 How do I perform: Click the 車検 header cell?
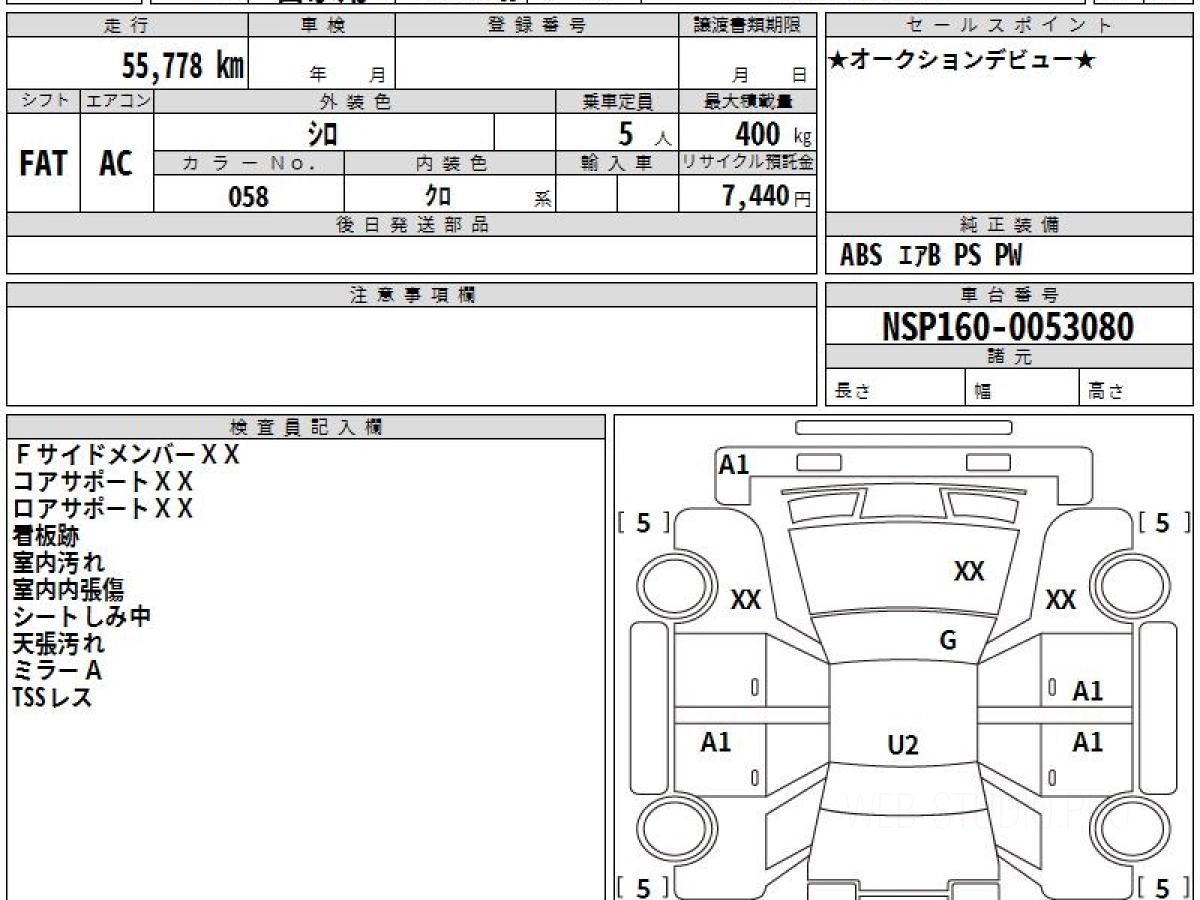(x=322, y=26)
